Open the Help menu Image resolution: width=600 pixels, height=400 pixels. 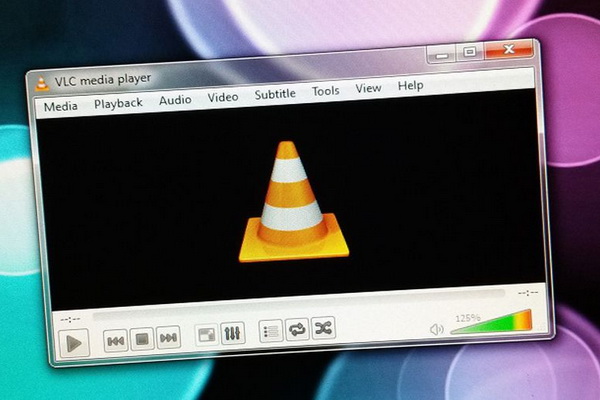pyautogui.click(x=411, y=86)
